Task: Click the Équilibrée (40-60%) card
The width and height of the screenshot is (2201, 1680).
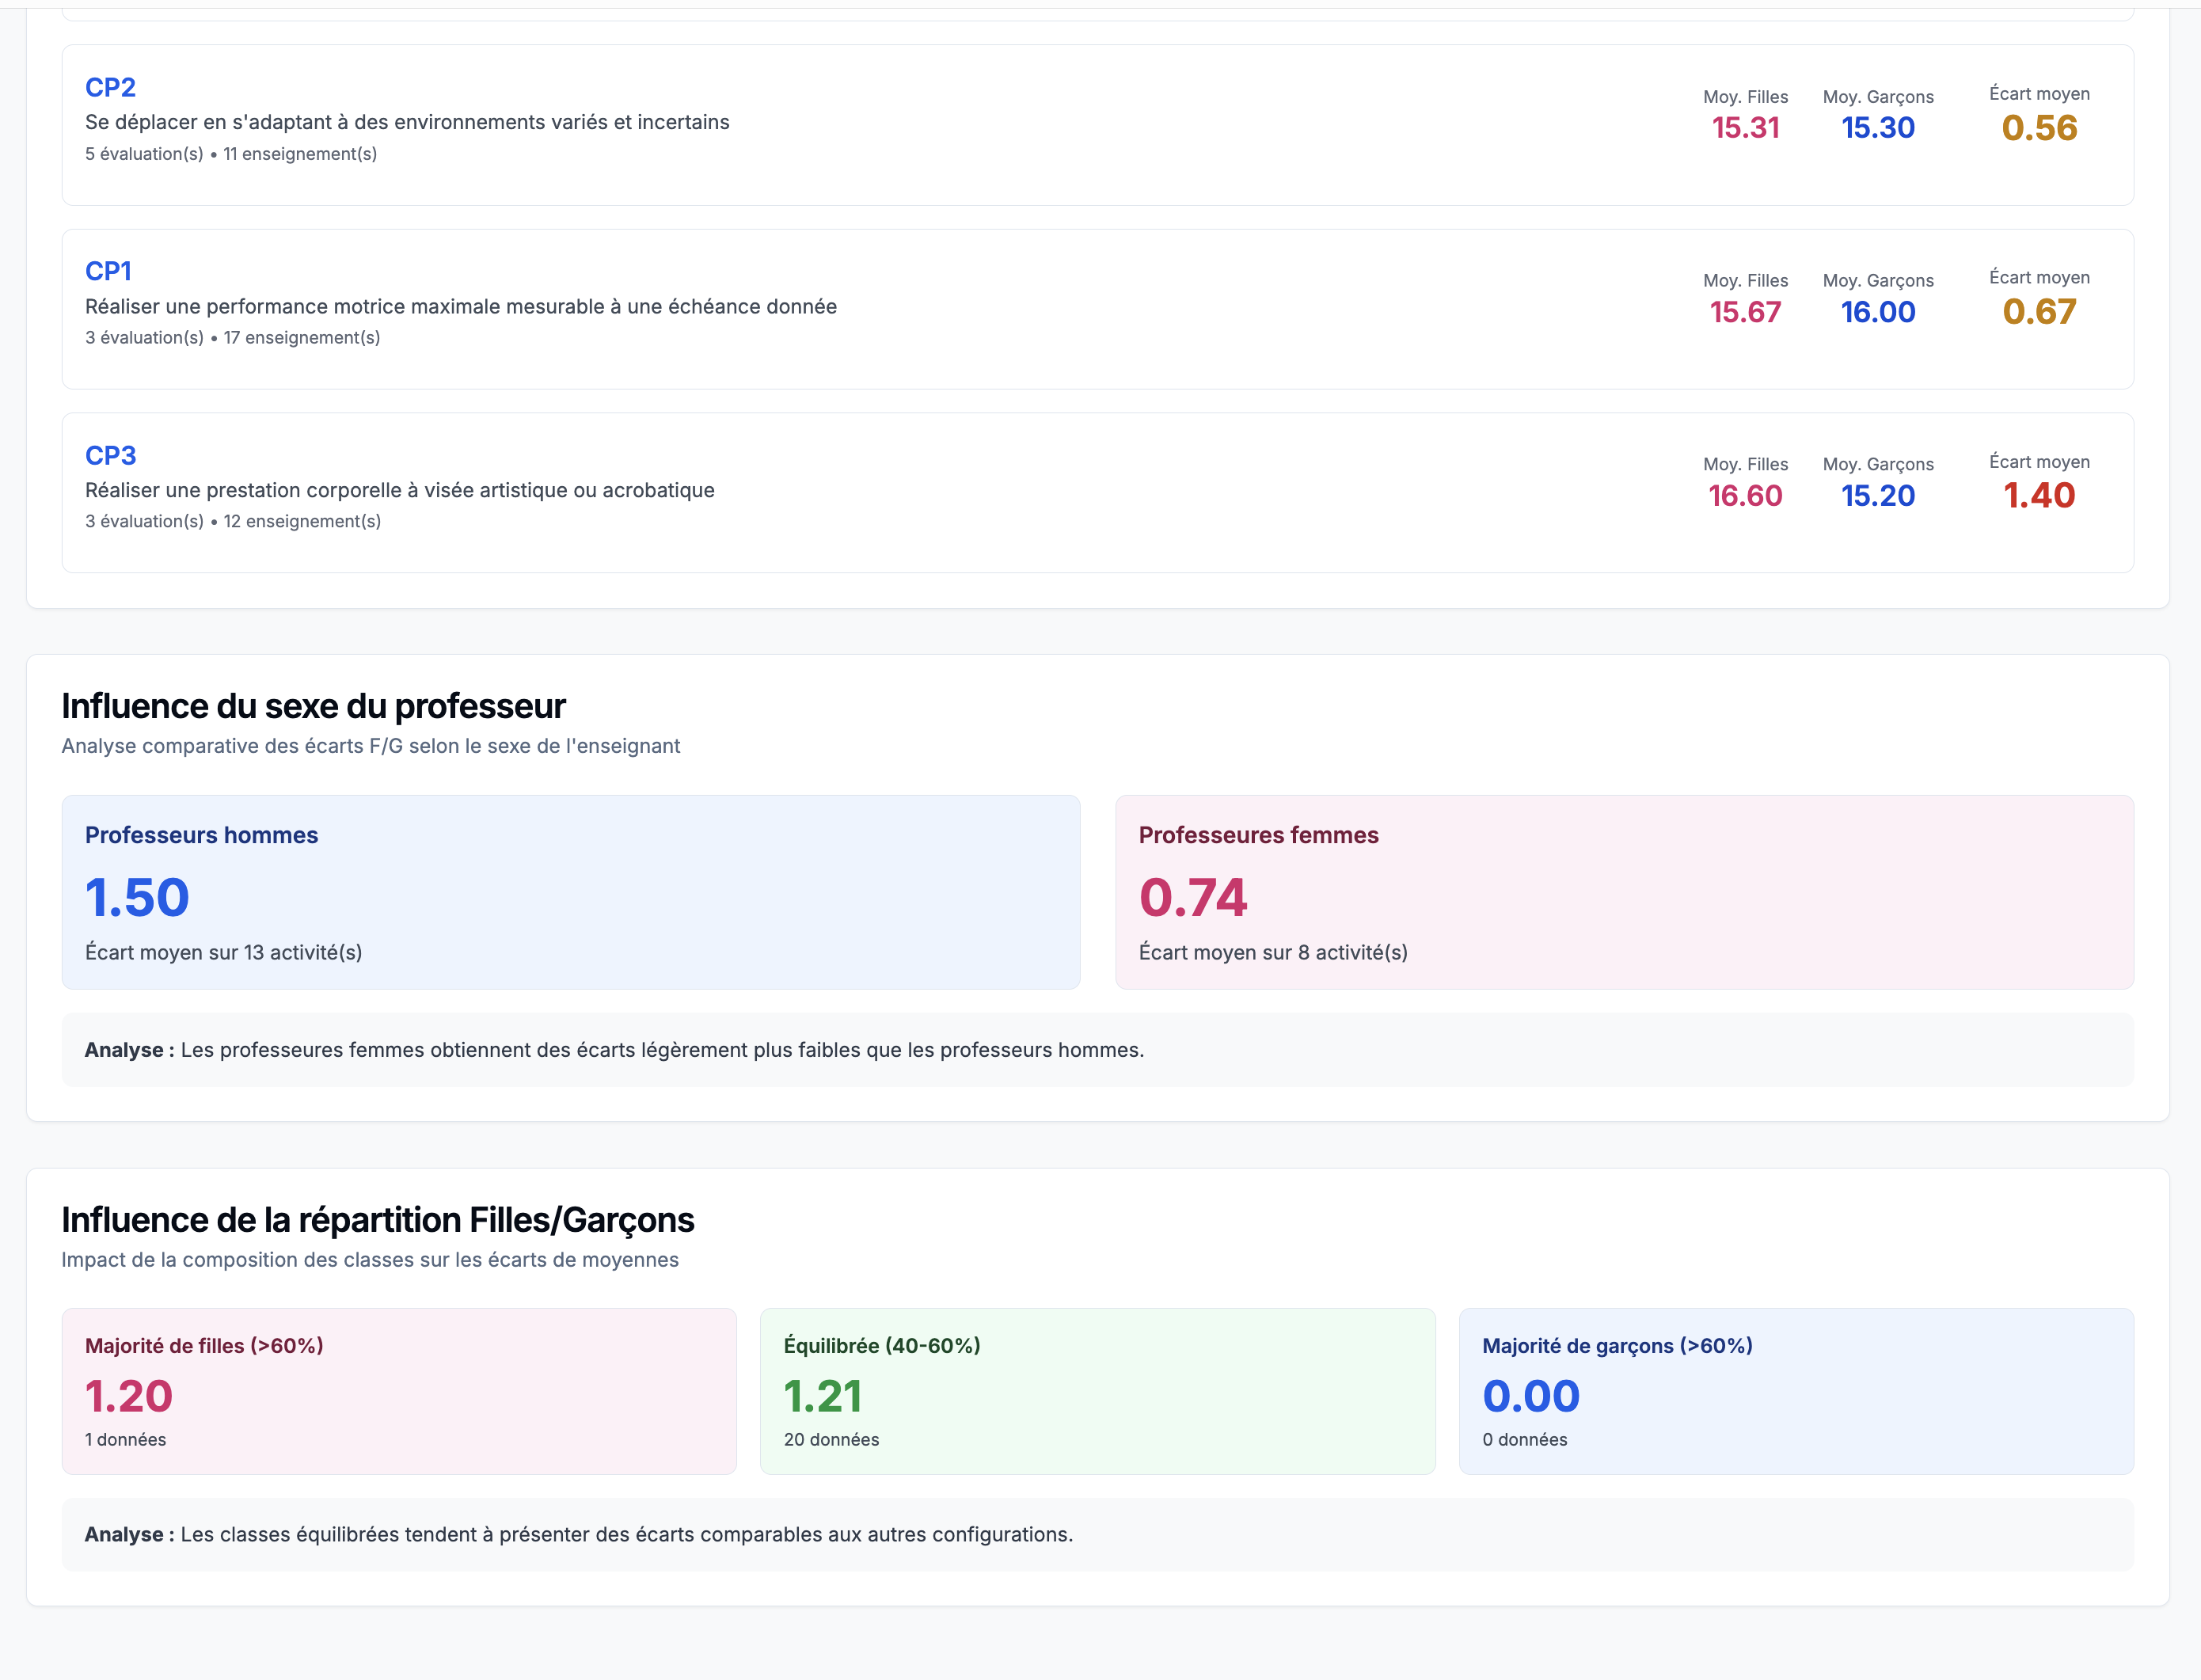Action: pyautogui.click(x=1097, y=1391)
